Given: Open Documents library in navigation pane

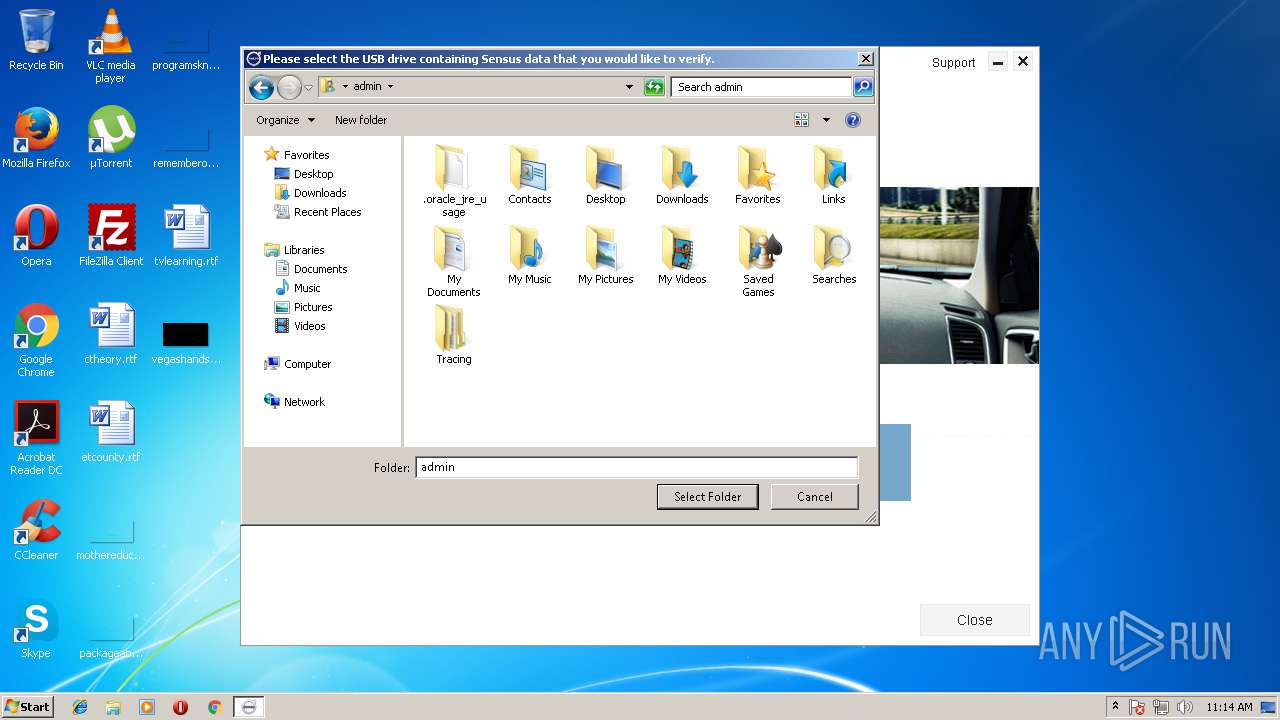Looking at the screenshot, I should (311, 269).
